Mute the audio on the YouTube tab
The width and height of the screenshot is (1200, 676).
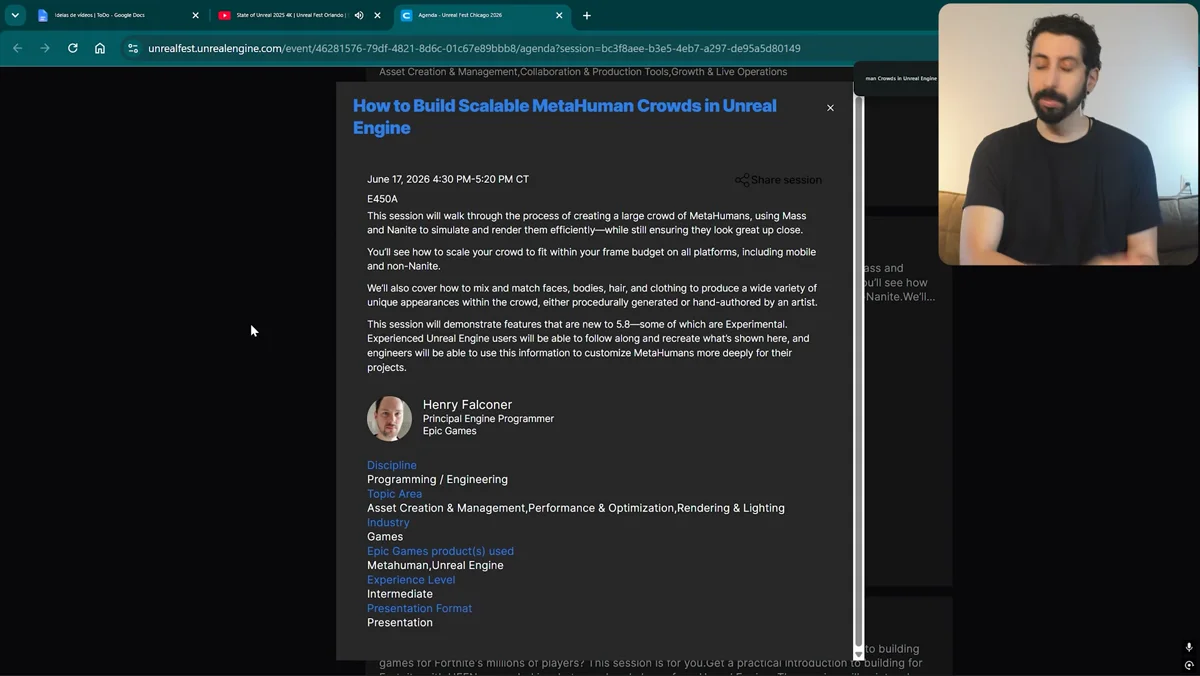tap(359, 15)
